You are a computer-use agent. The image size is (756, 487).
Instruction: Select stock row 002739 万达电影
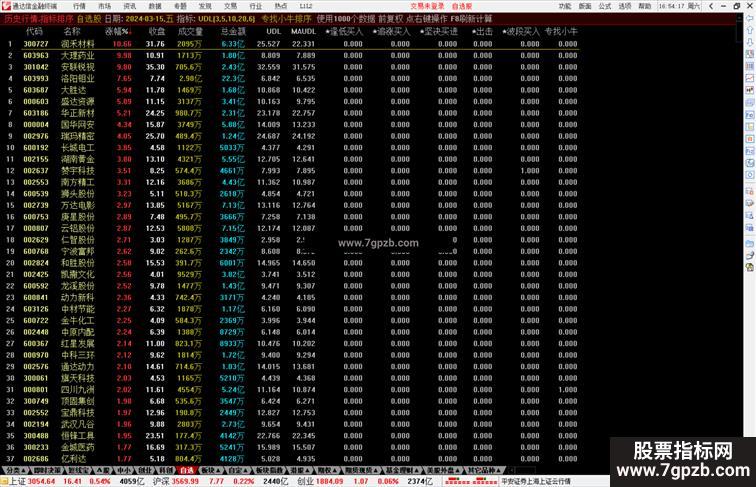pyautogui.click(x=289, y=205)
